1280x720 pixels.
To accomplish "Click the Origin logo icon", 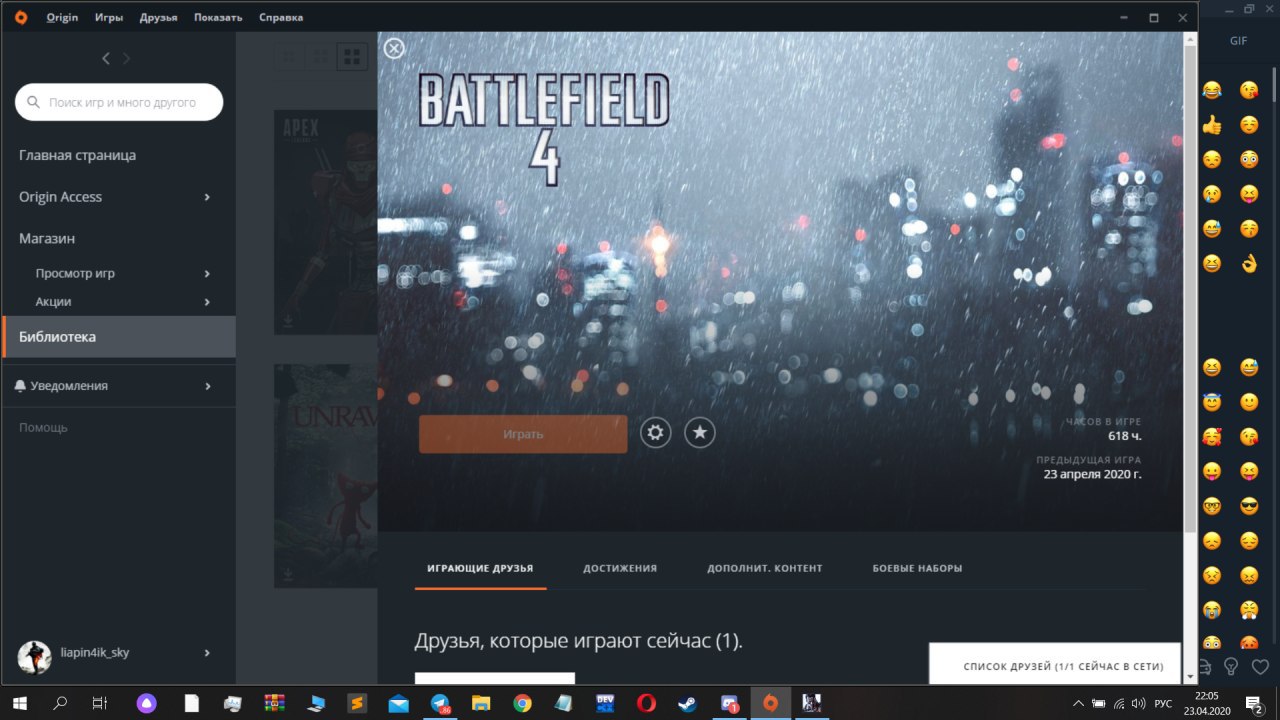I will point(21,17).
